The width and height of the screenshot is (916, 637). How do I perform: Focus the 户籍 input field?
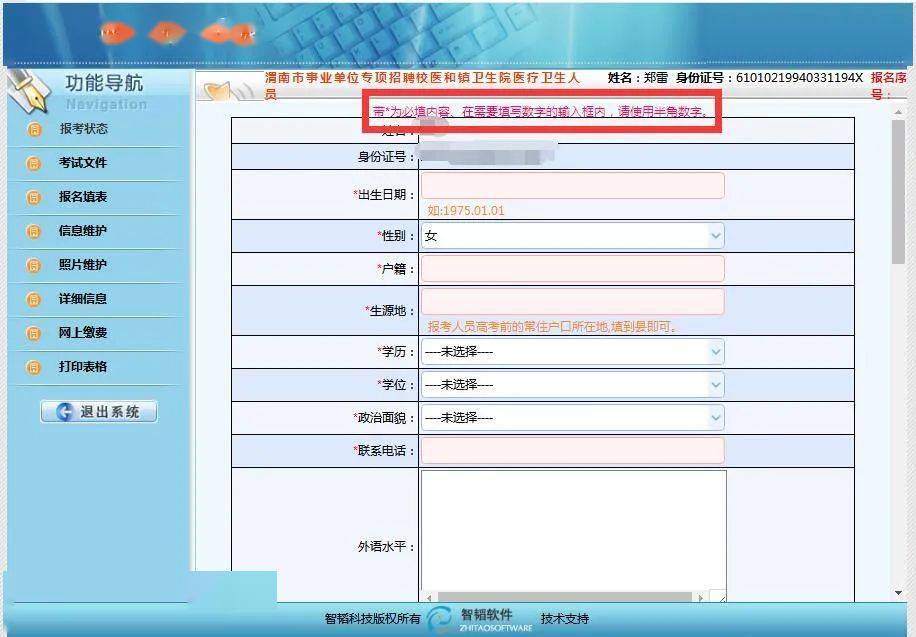(572, 269)
